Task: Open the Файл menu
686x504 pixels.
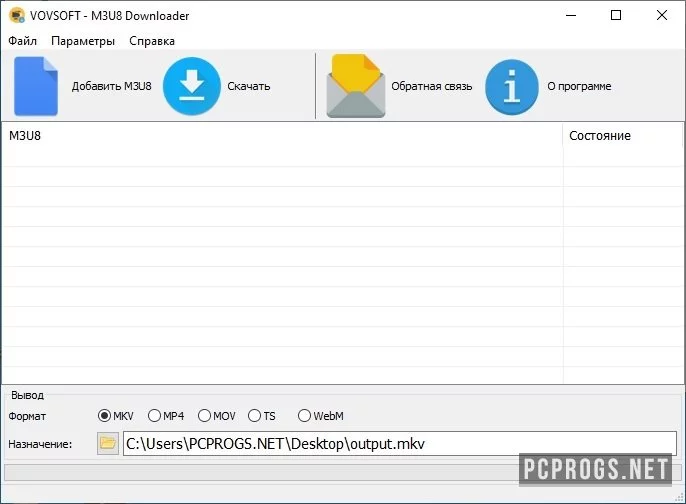Action: pyautogui.click(x=22, y=41)
